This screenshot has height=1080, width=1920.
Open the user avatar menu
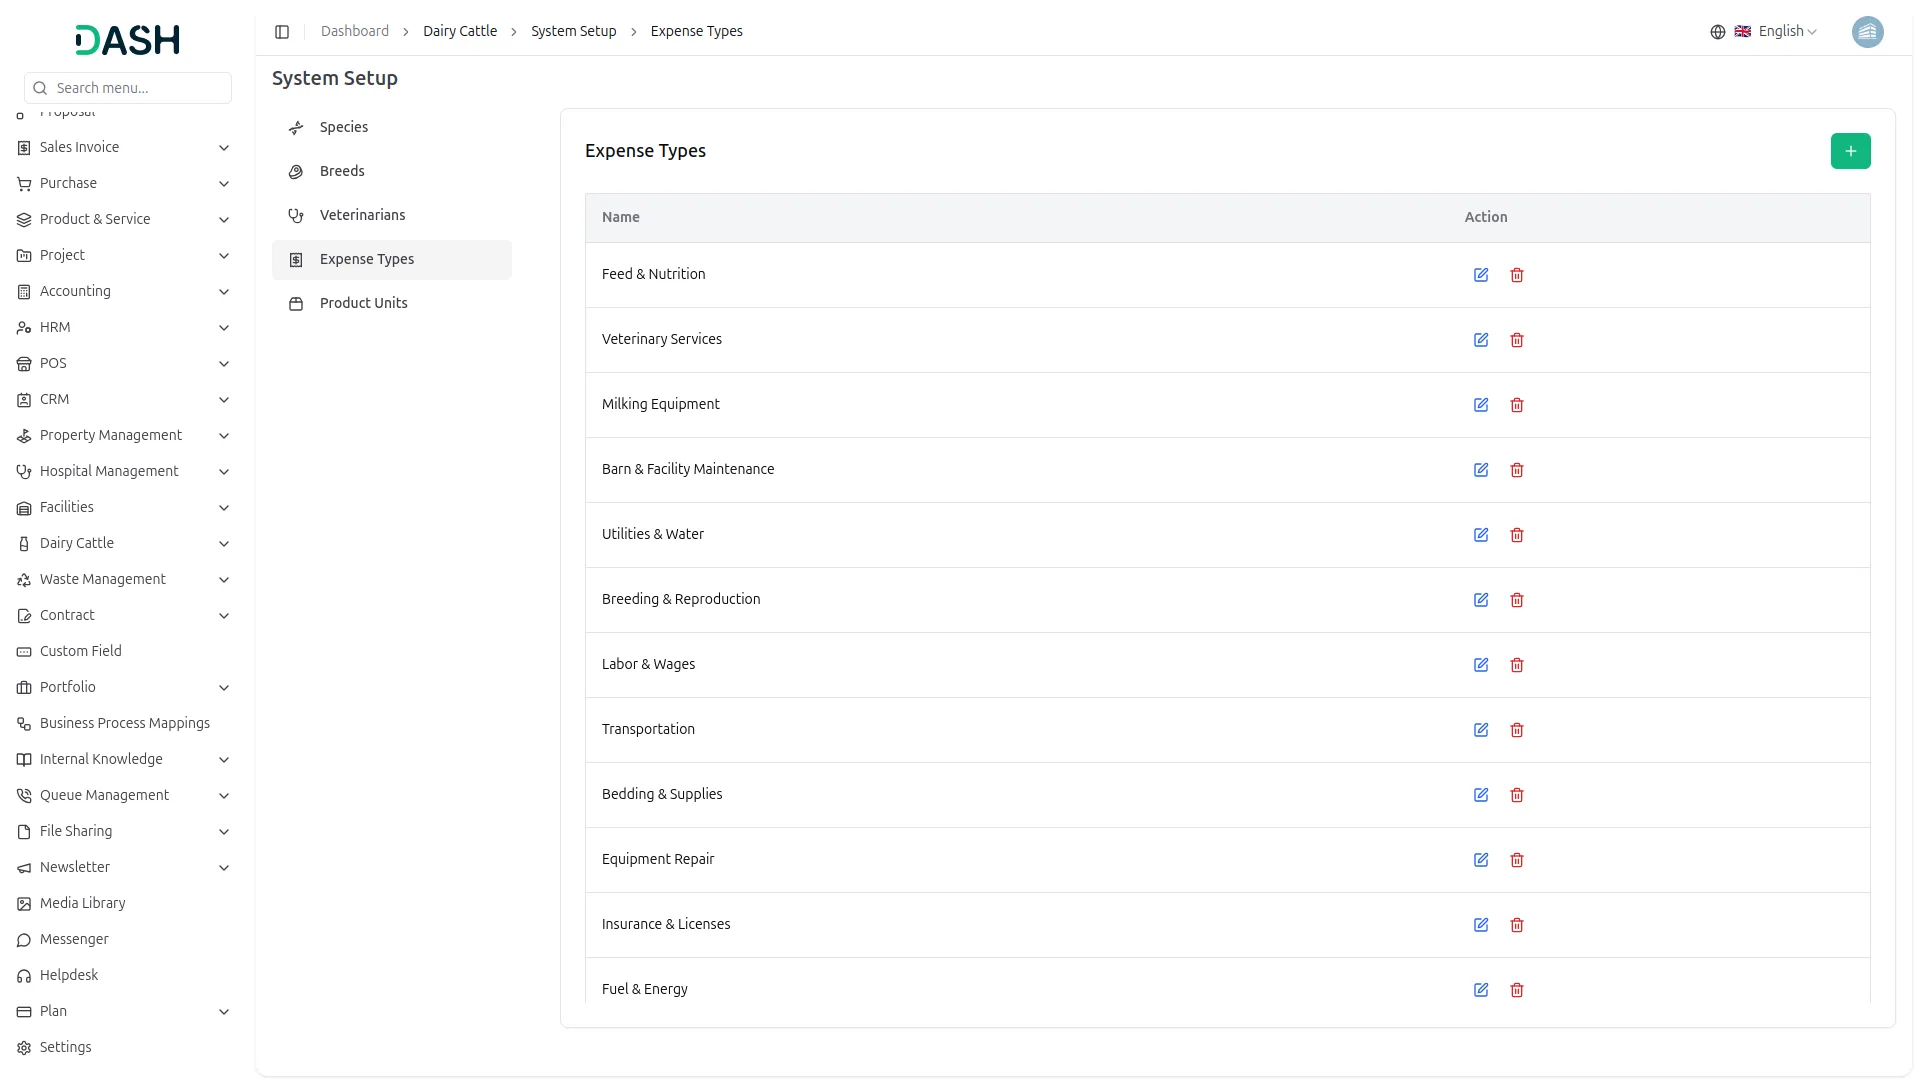point(1867,32)
